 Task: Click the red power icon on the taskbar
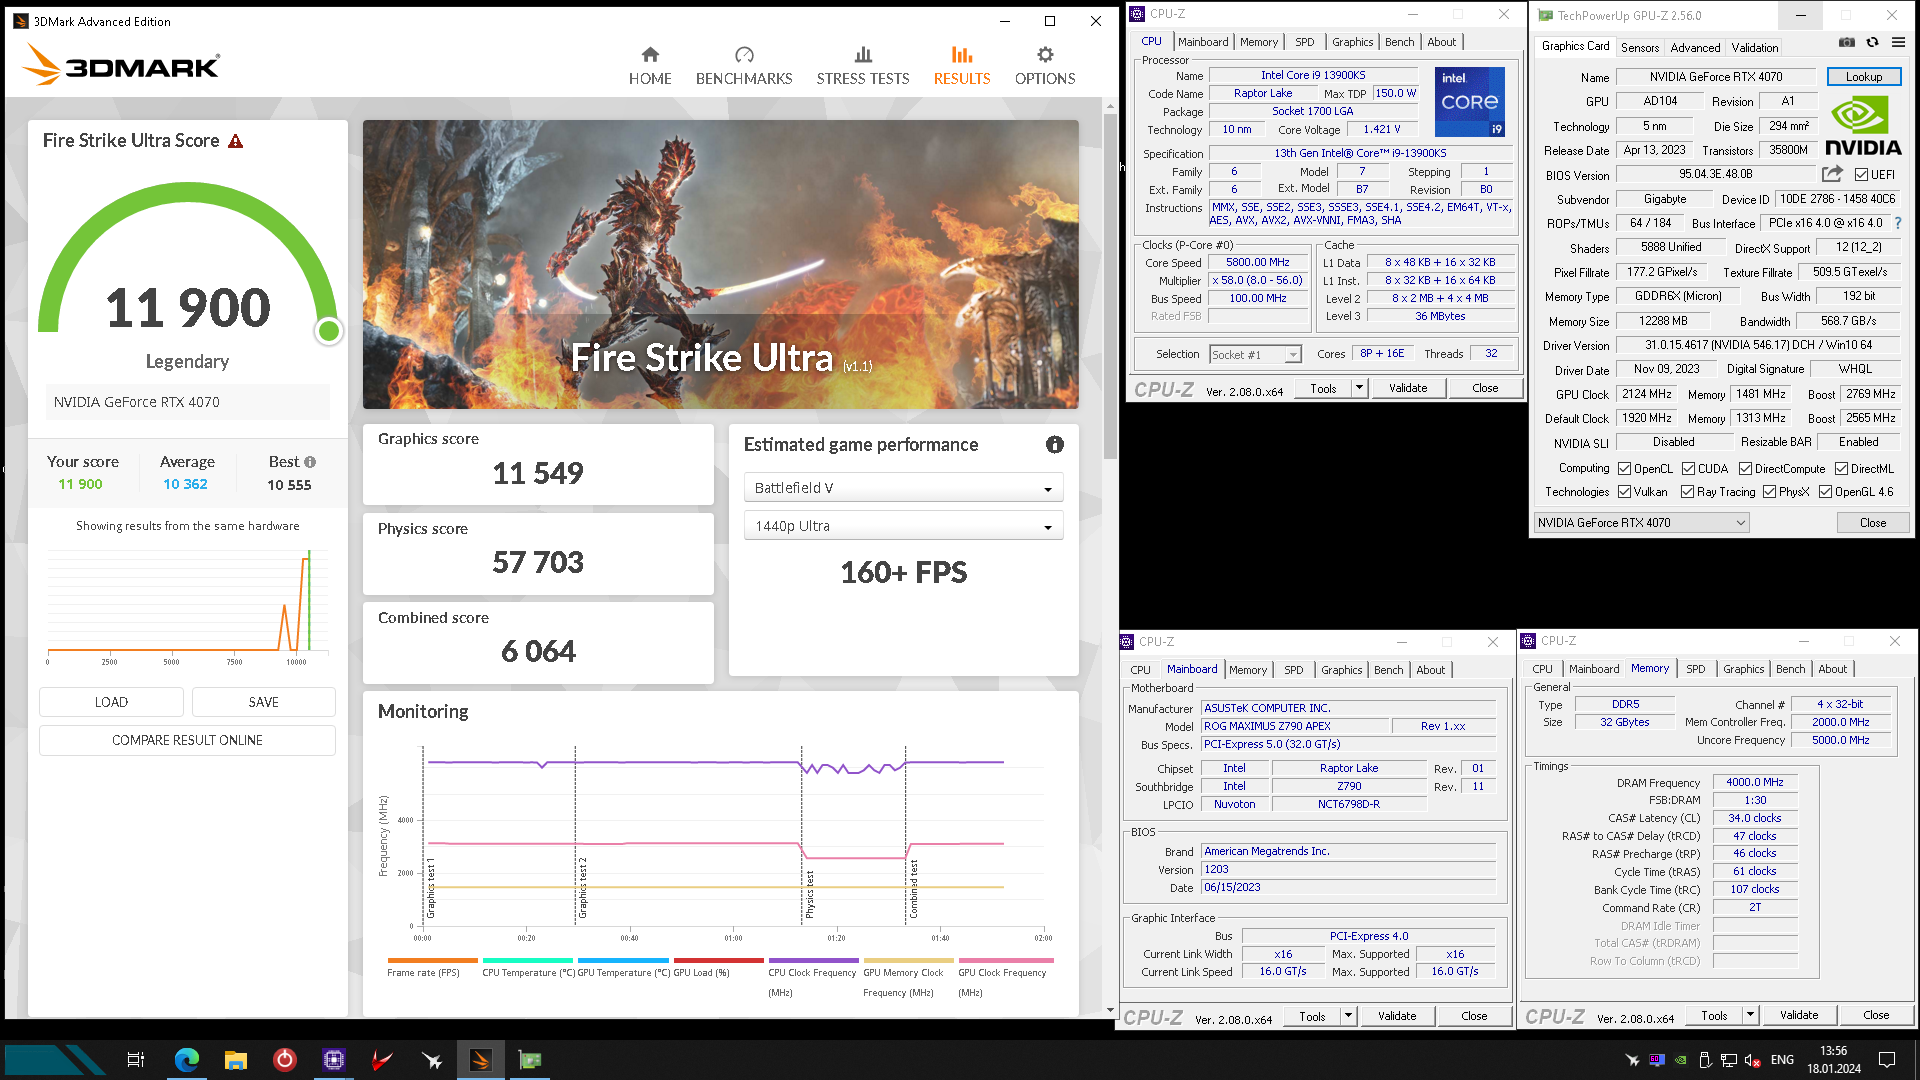[x=284, y=1060]
